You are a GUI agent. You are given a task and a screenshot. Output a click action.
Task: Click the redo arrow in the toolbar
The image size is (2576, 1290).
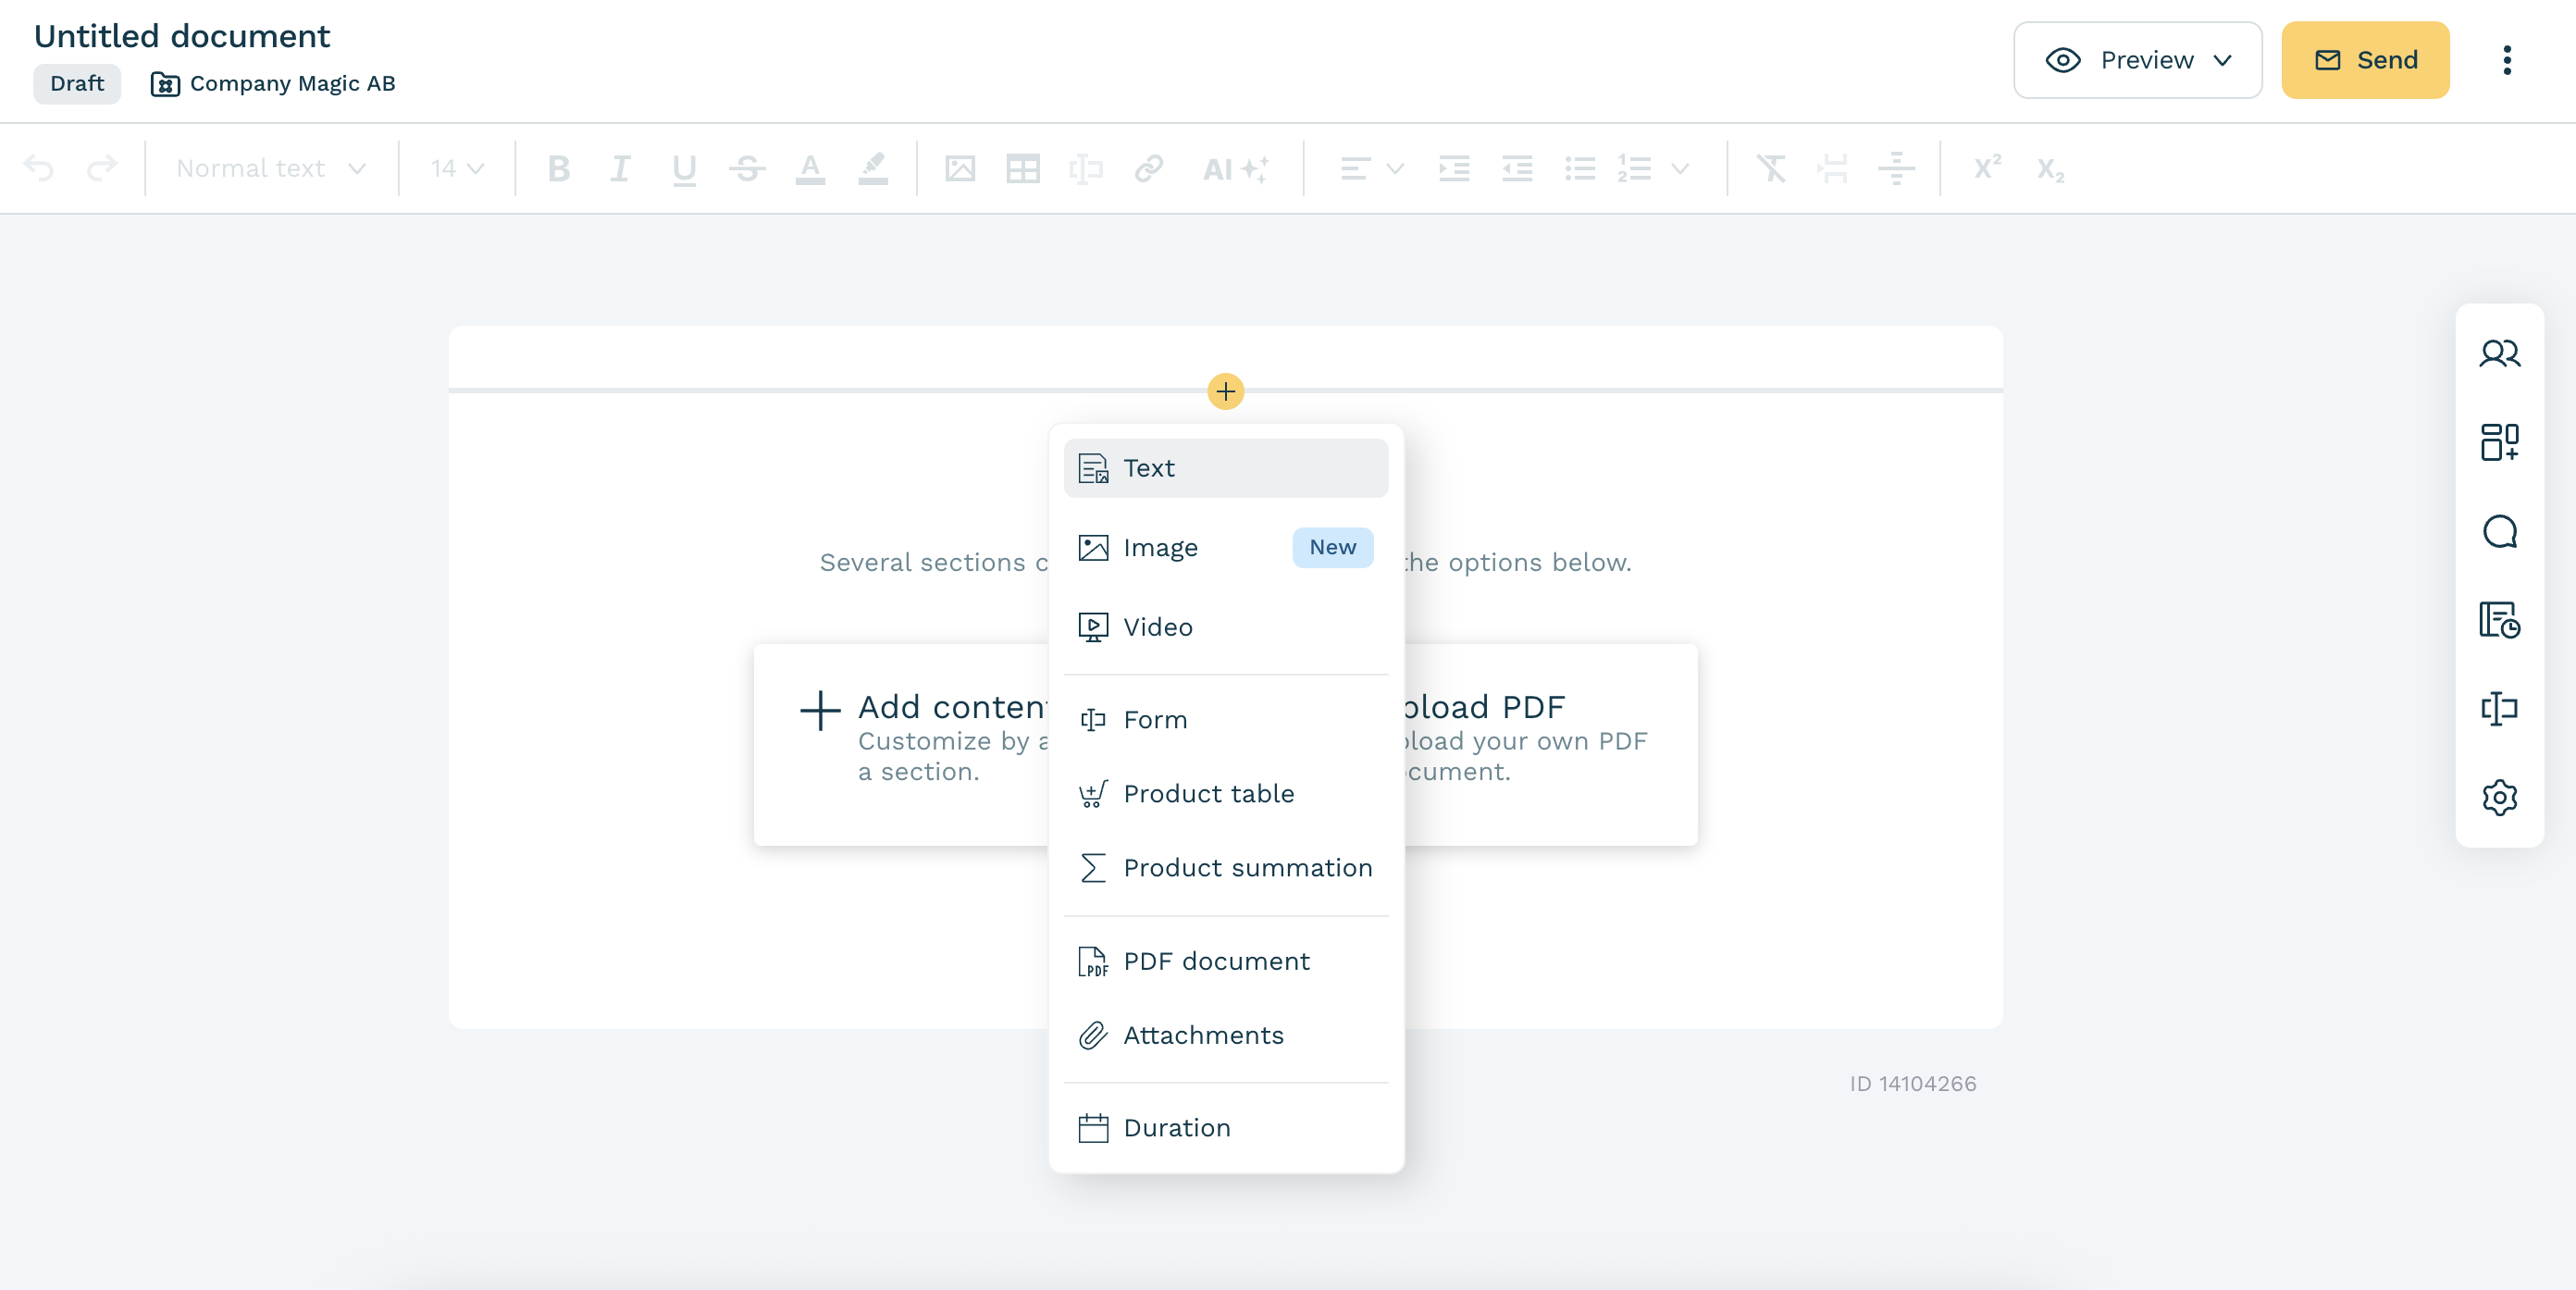click(x=102, y=168)
